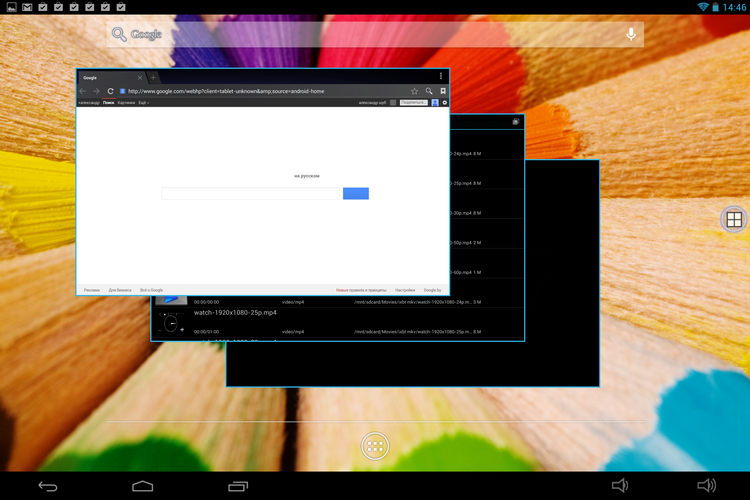
Task: Close the Google browser tab
Action: coord(140,78)
